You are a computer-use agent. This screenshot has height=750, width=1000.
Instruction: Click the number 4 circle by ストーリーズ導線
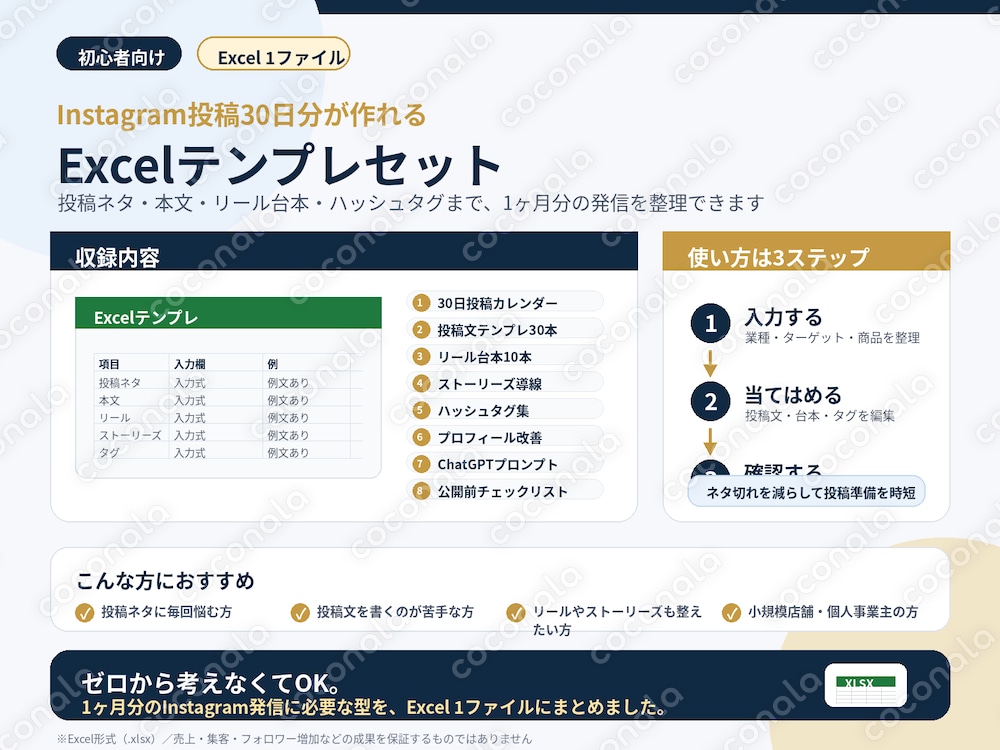coord(420,383)
